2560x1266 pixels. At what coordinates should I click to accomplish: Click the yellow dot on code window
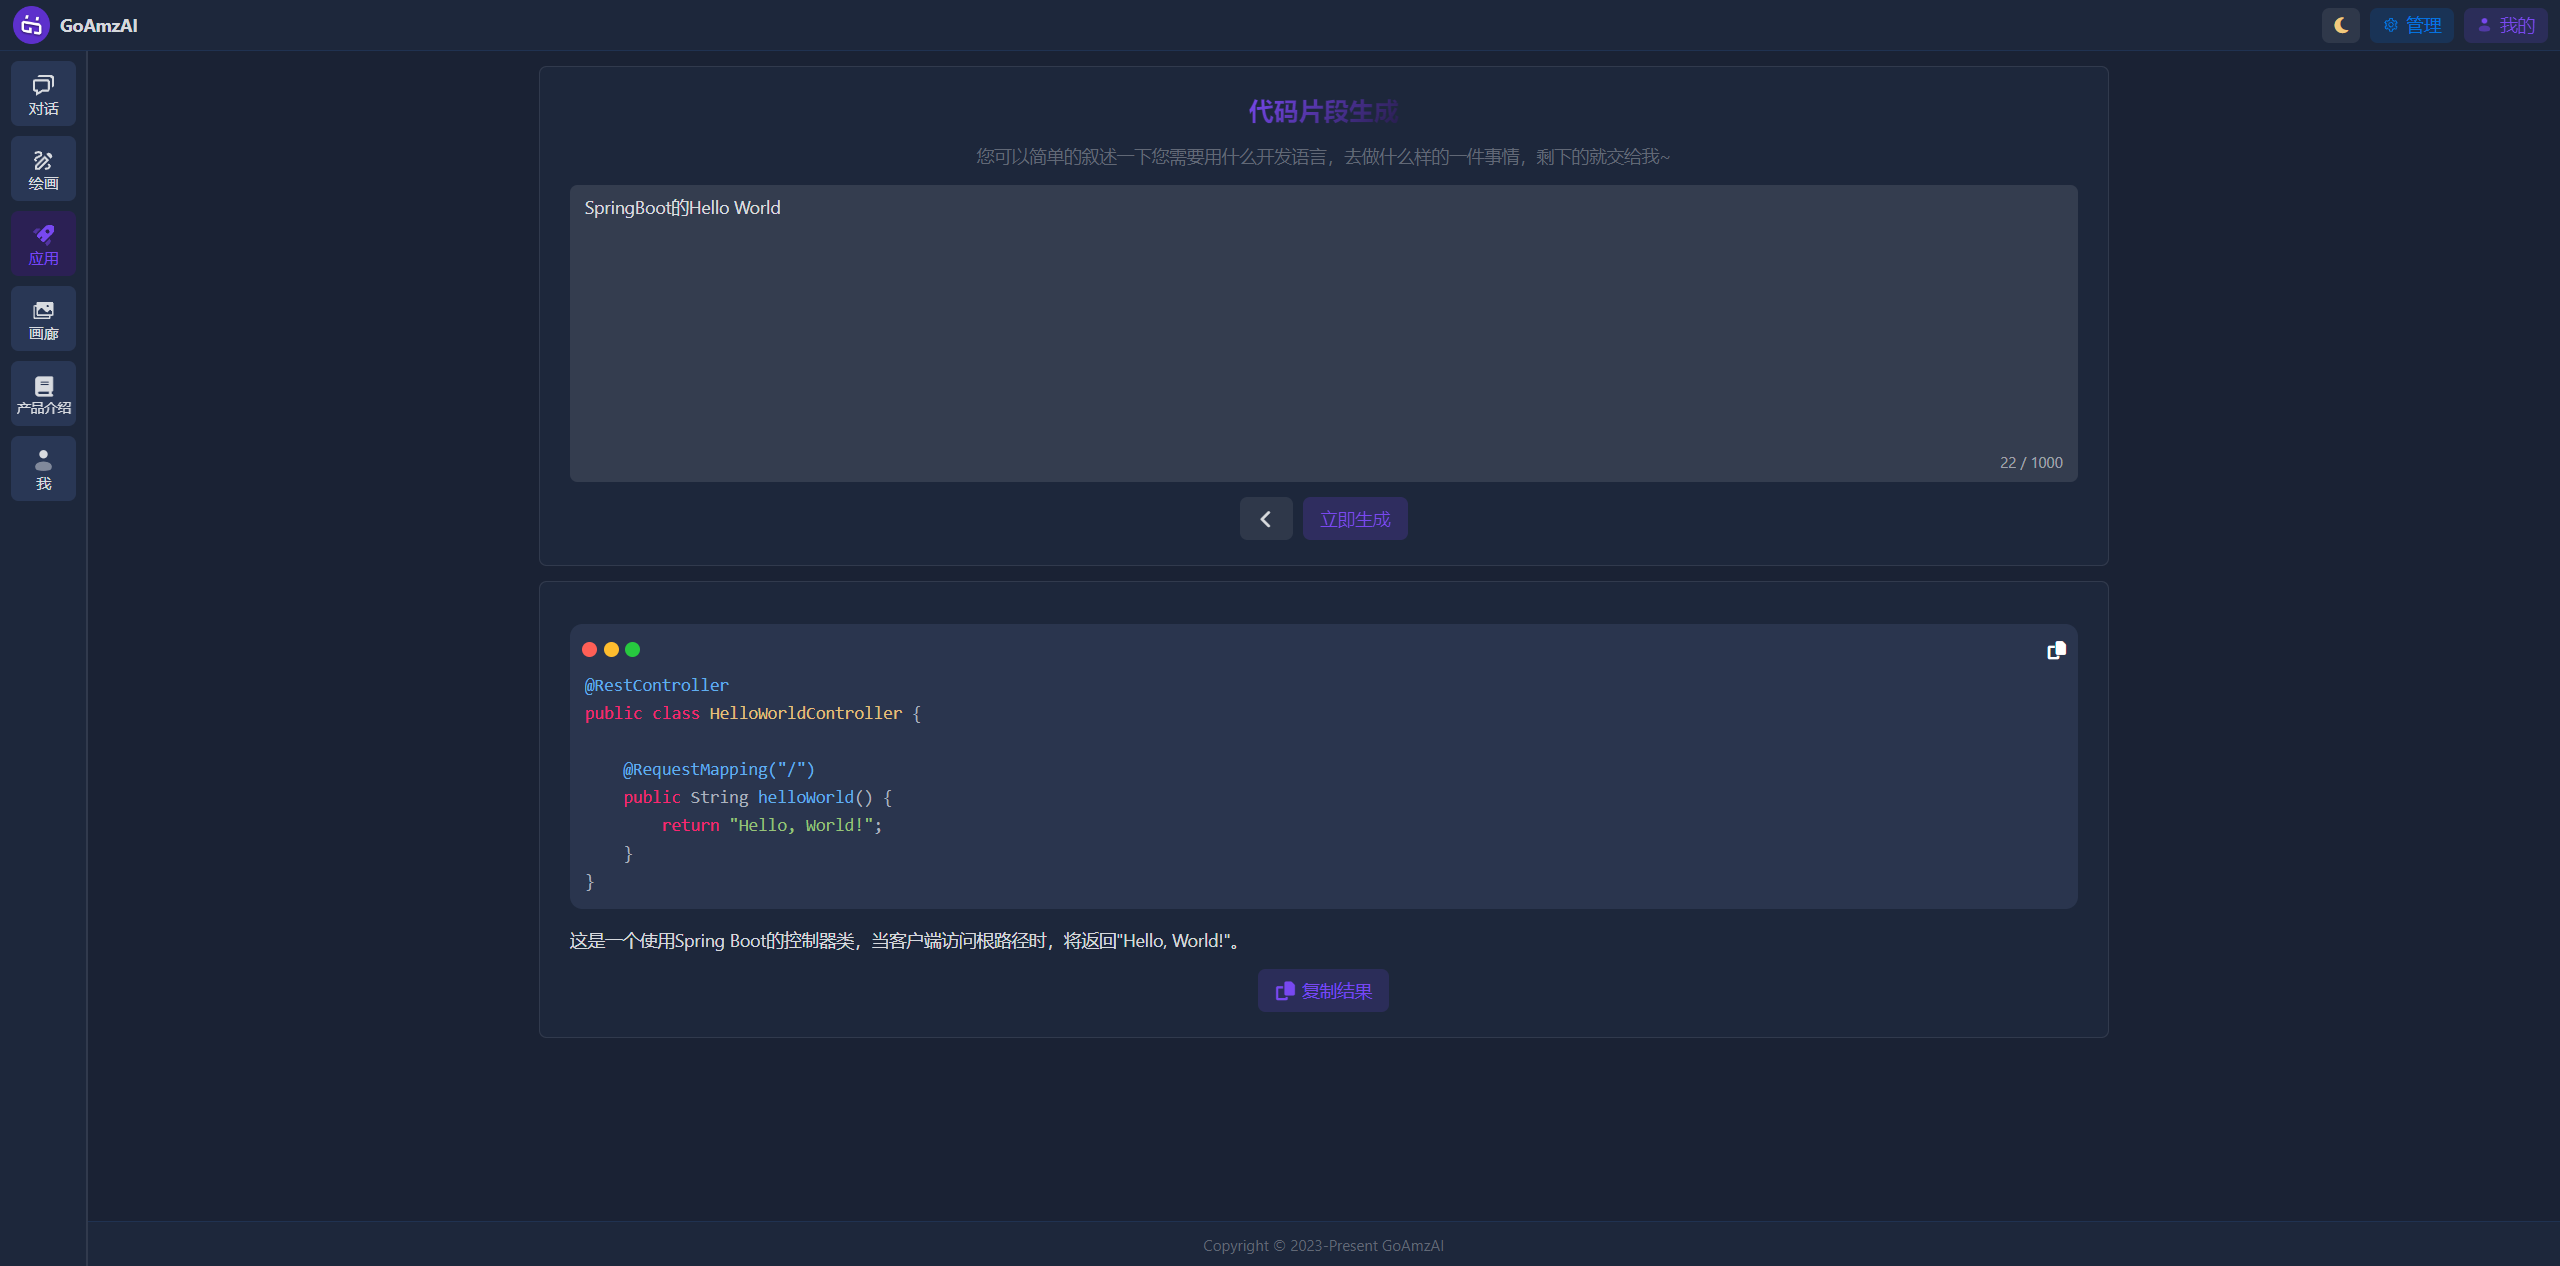pos(611,650)
